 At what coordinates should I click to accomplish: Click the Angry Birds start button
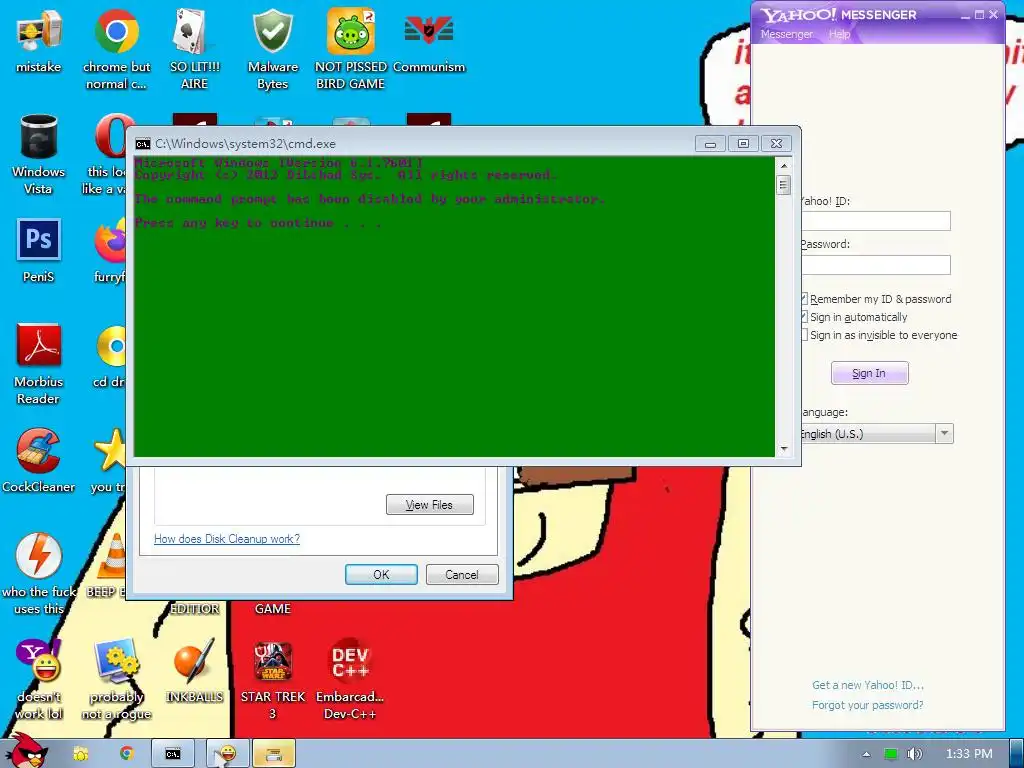[x=26, y=751]
